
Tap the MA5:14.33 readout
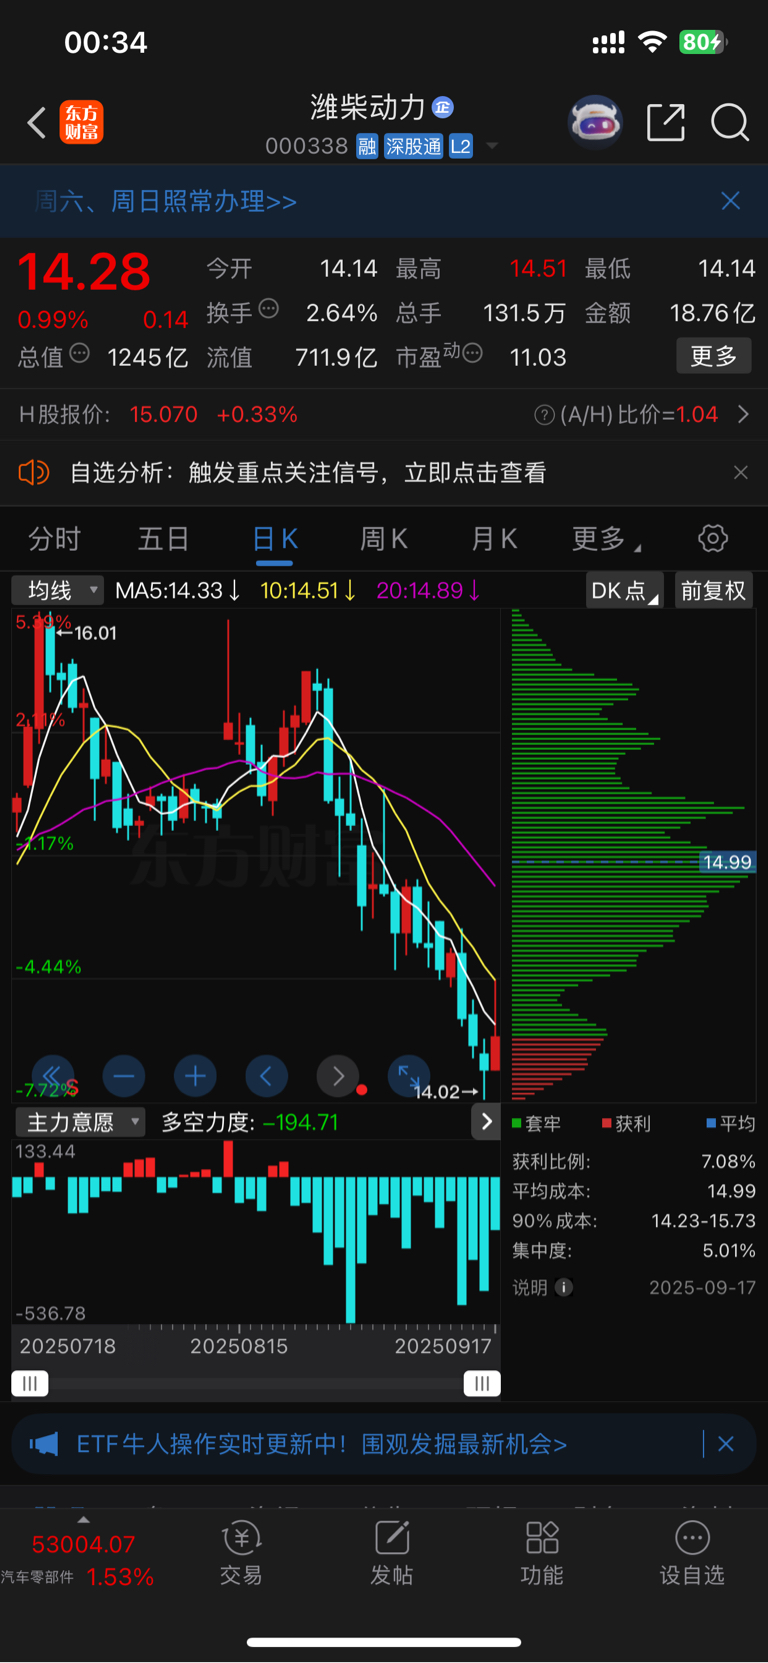point(178,590)
